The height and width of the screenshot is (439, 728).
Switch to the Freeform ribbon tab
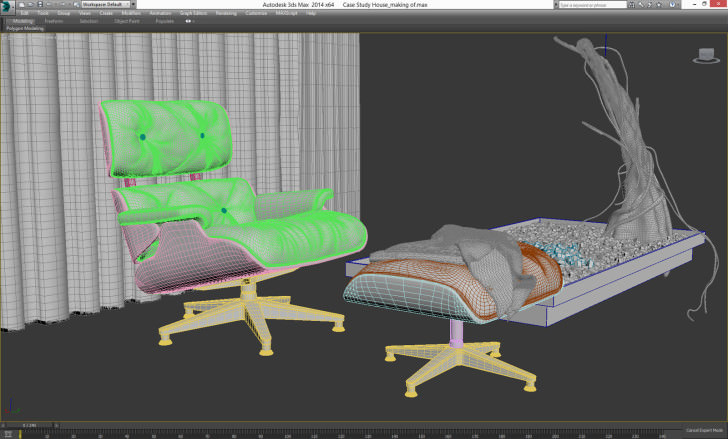55,20
